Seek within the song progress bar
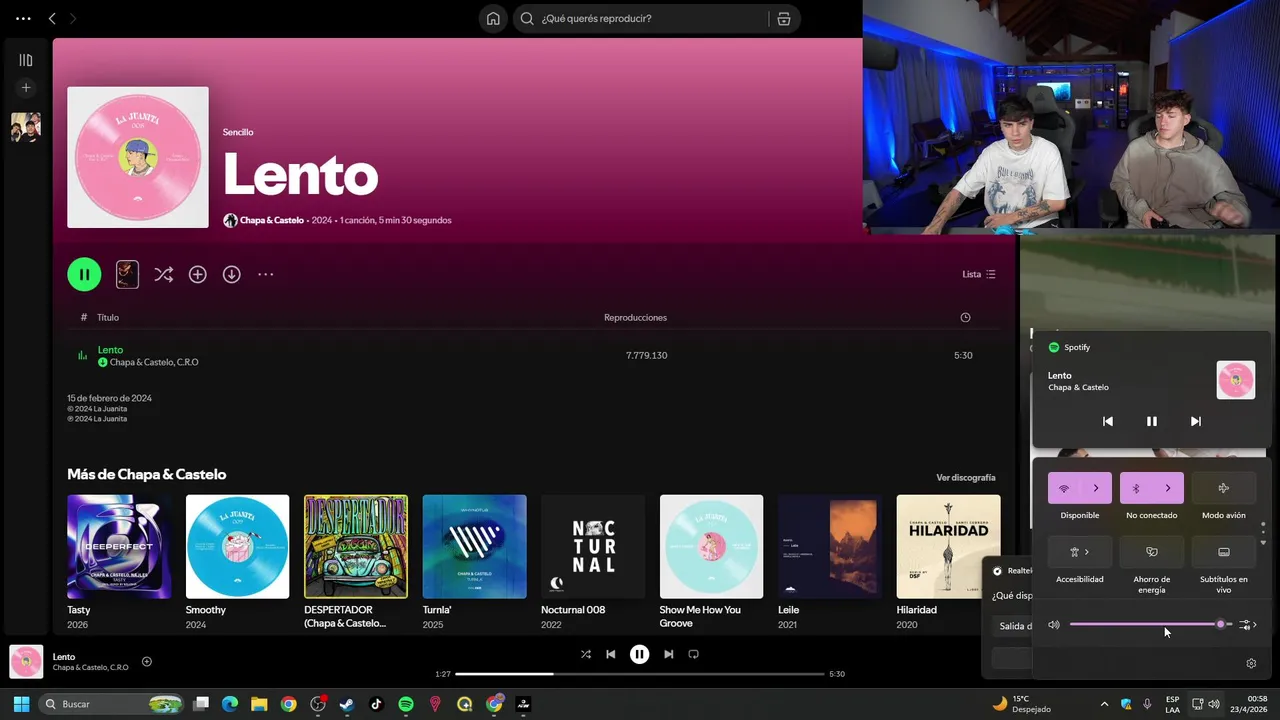The image size is (1280, 720). tap(640, 674)
